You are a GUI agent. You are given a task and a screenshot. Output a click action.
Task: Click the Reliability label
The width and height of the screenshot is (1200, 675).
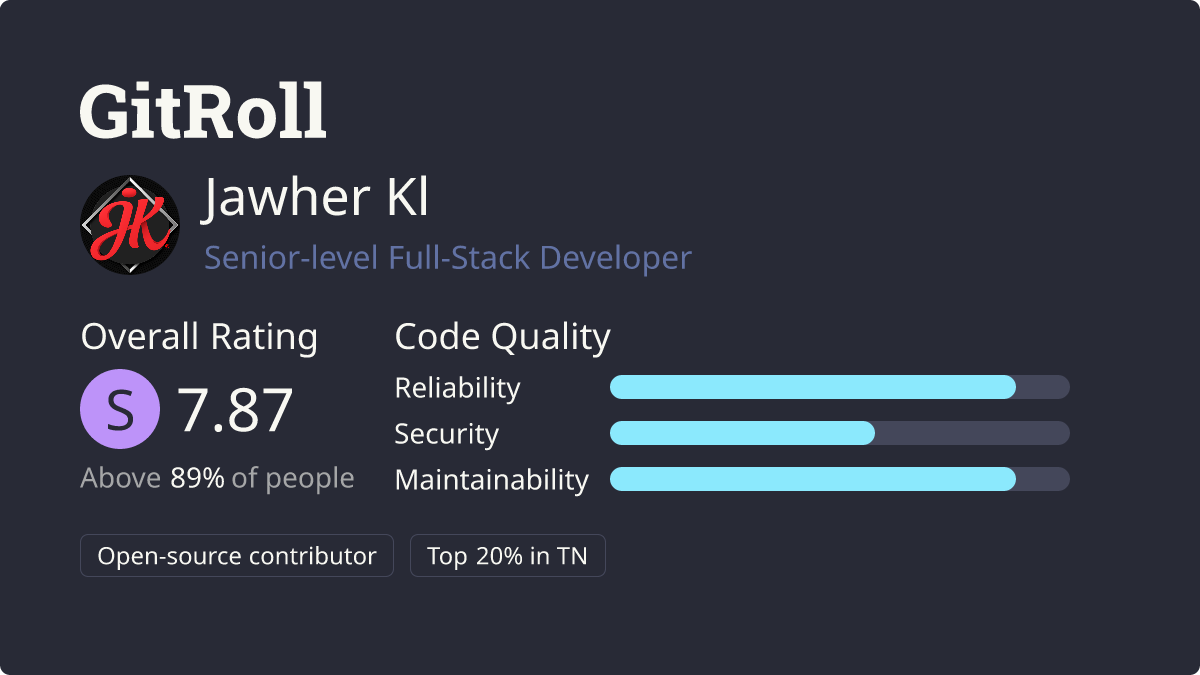click(x=457, y=388)
